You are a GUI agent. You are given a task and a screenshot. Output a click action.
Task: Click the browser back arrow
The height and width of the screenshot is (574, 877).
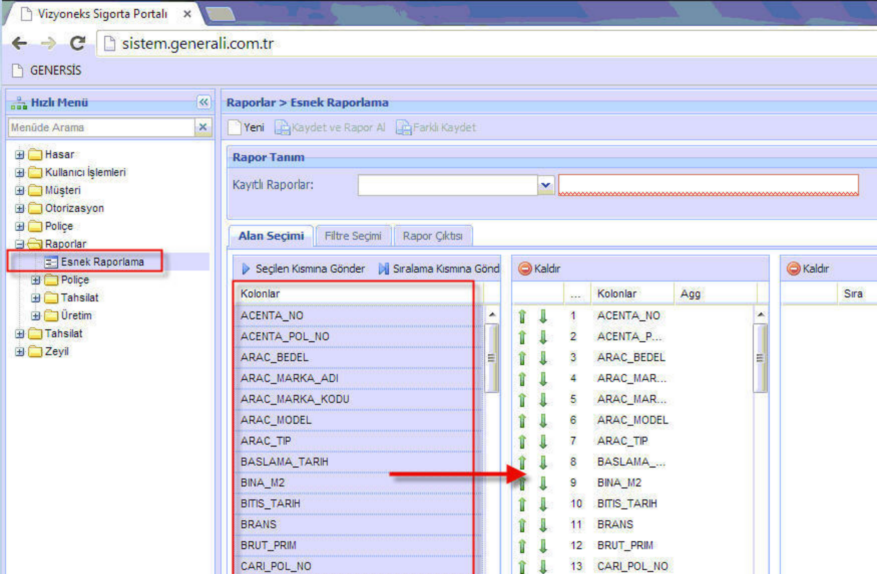tap(20, 44)
